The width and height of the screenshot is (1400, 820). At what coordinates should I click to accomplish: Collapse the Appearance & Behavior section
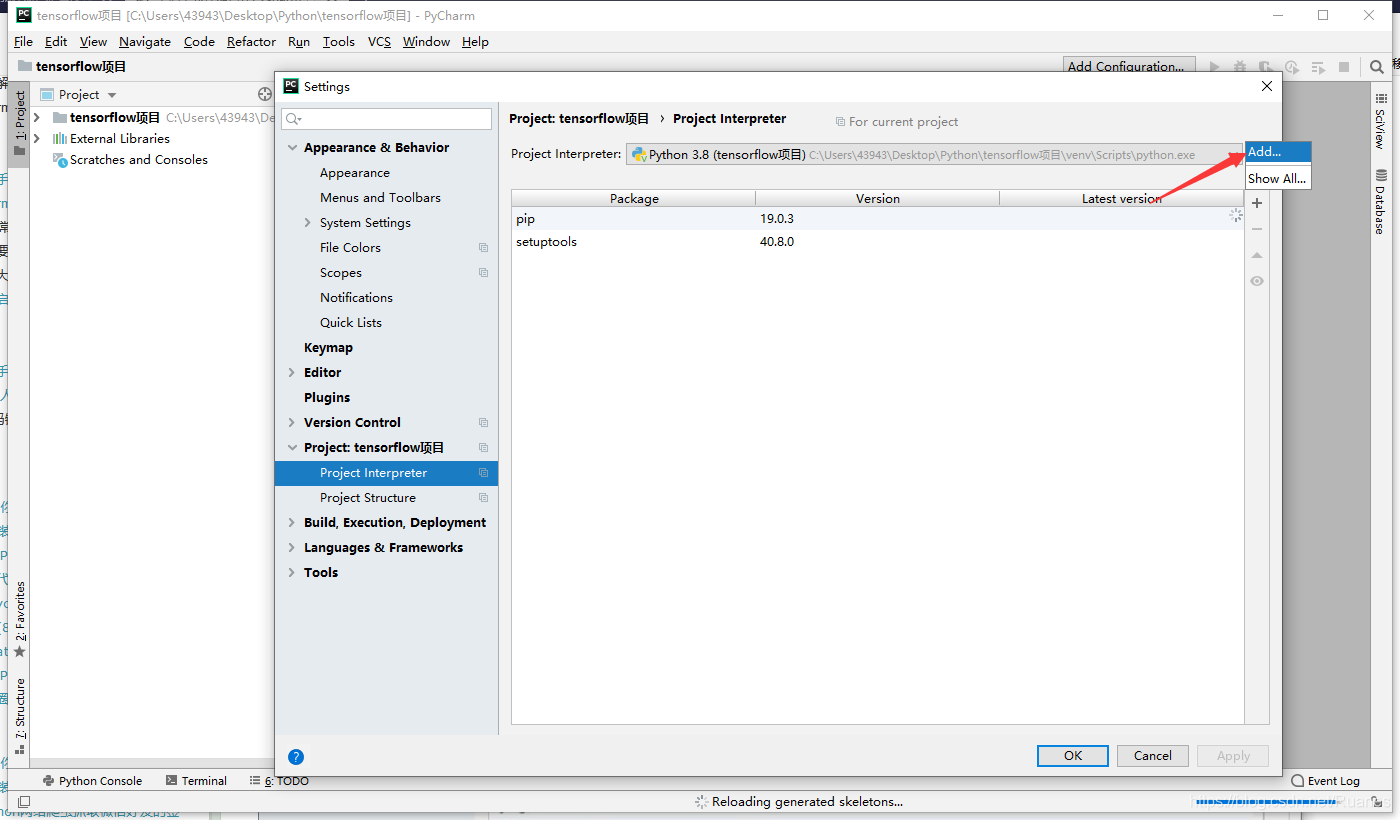click(x=293, y=148)
